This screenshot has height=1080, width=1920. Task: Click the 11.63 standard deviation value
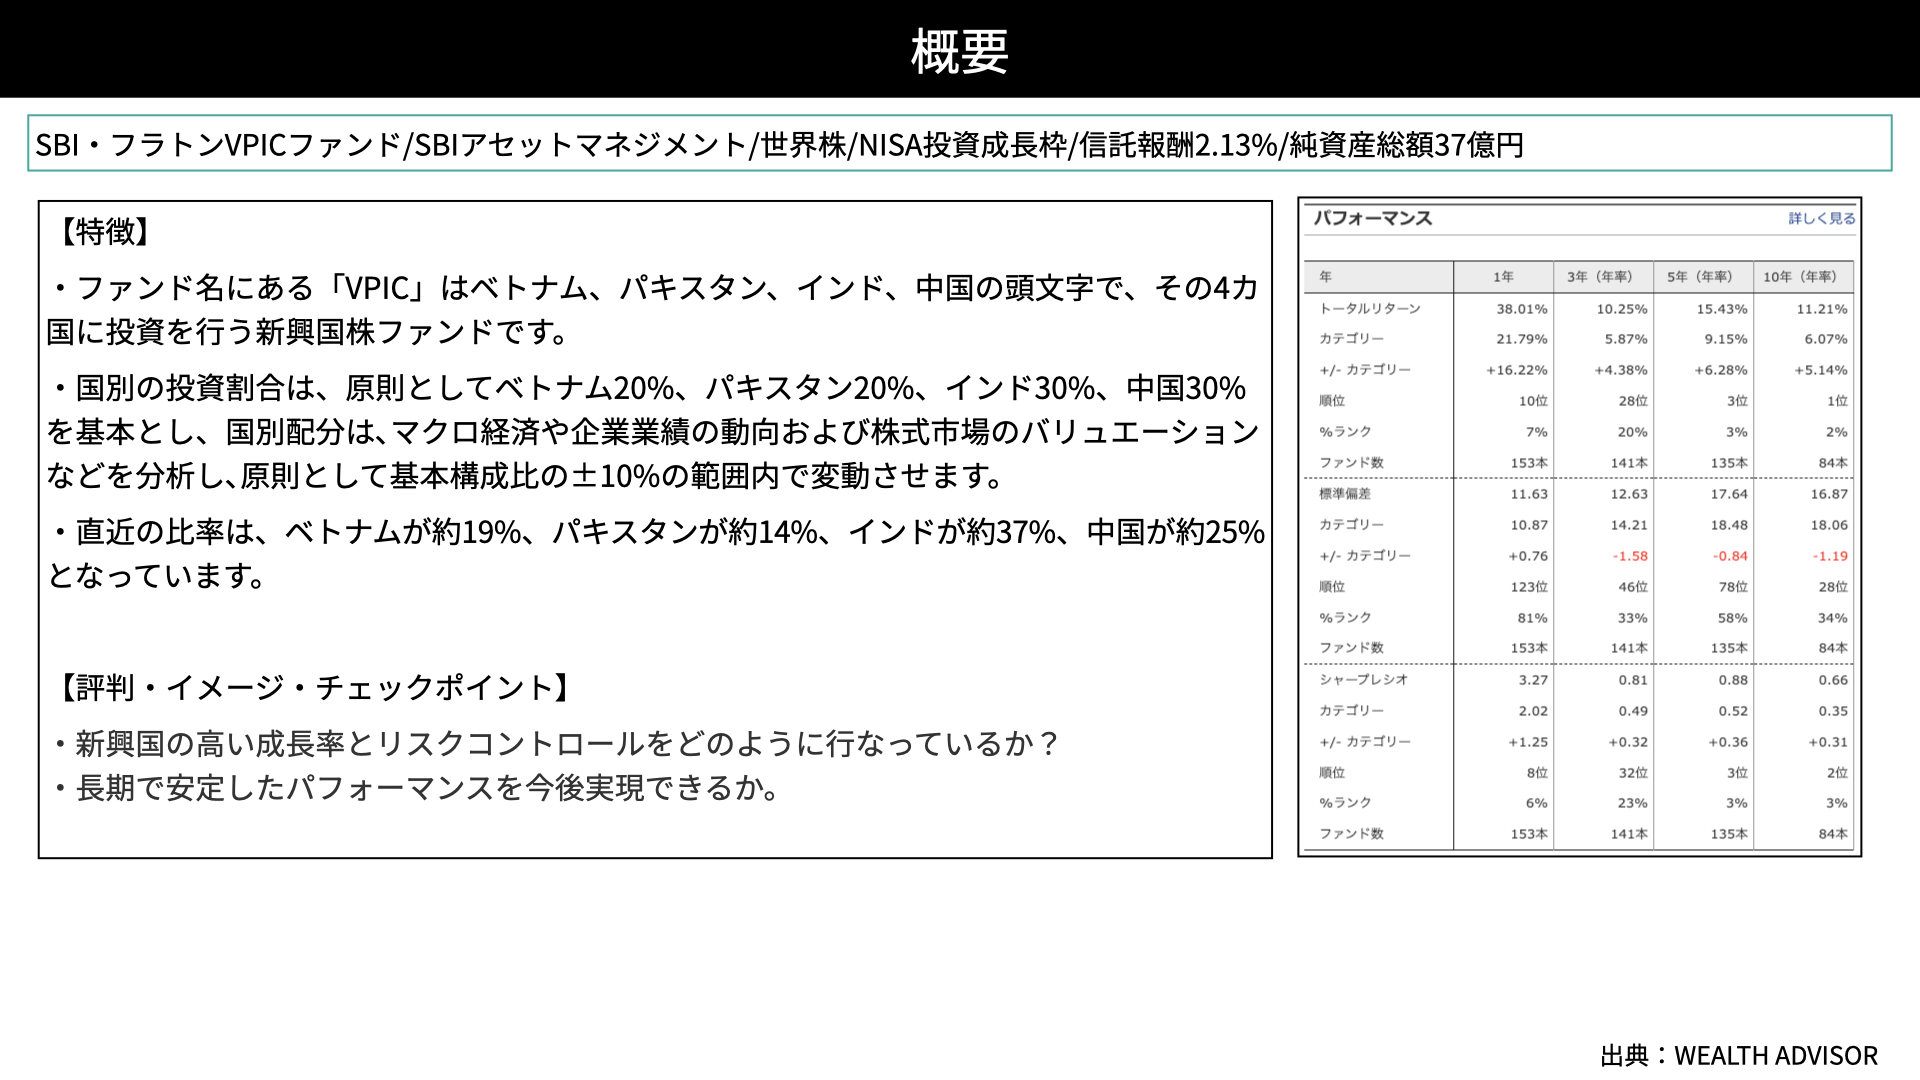(x=1529, y=494)
